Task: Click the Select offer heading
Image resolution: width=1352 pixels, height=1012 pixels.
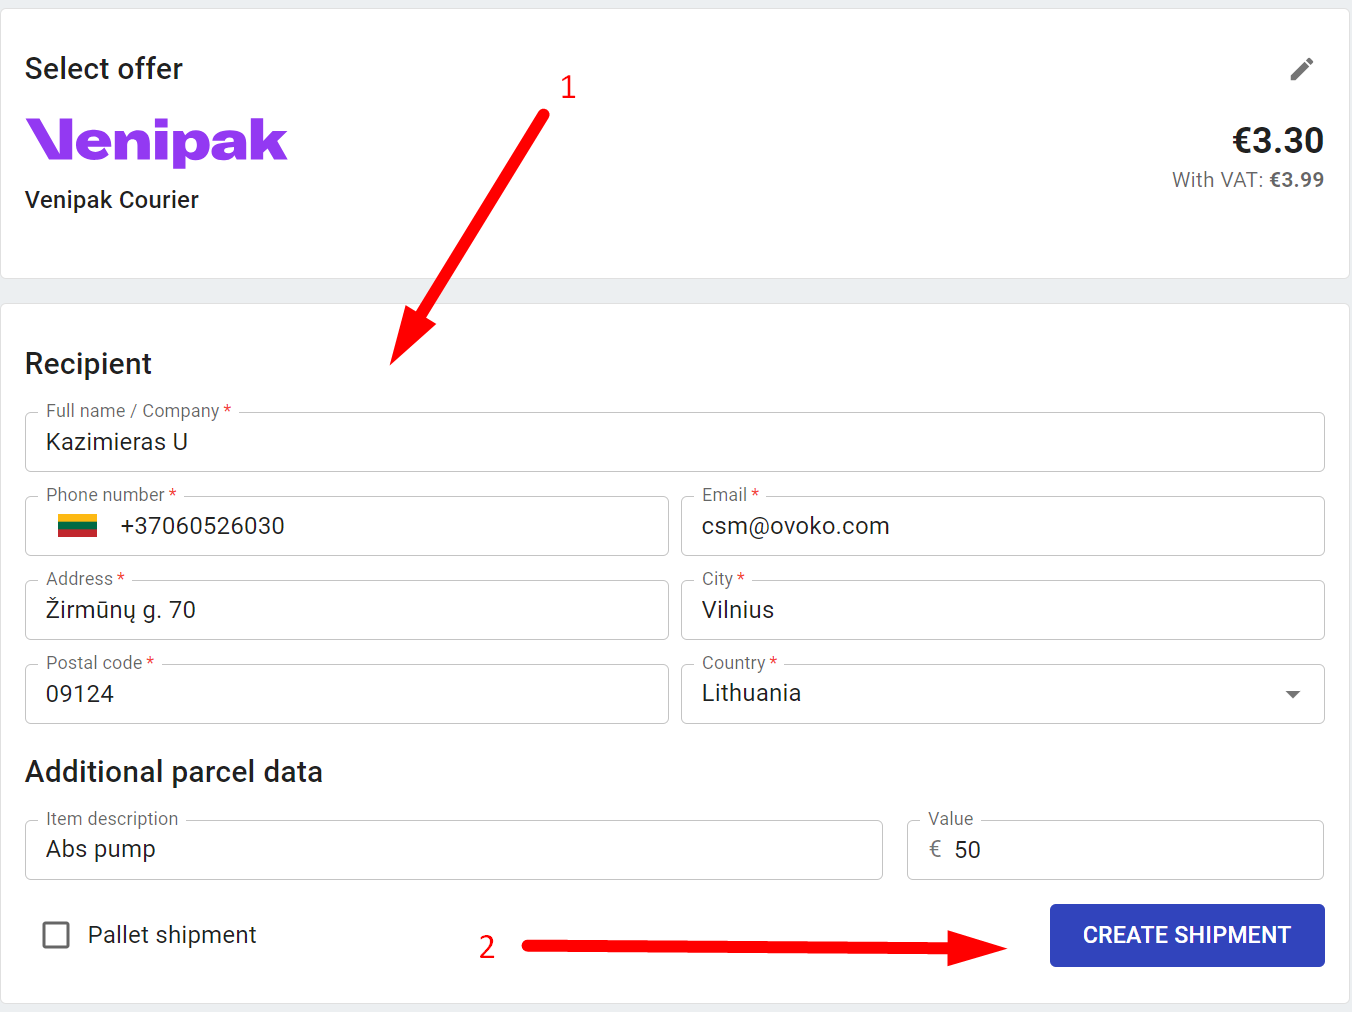Action: 104,69
